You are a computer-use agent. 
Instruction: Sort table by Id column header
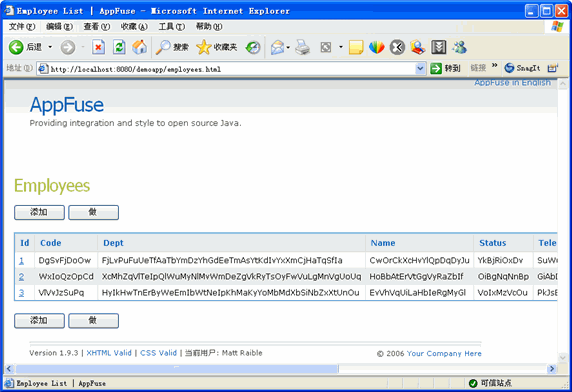[x=24, y=243]
